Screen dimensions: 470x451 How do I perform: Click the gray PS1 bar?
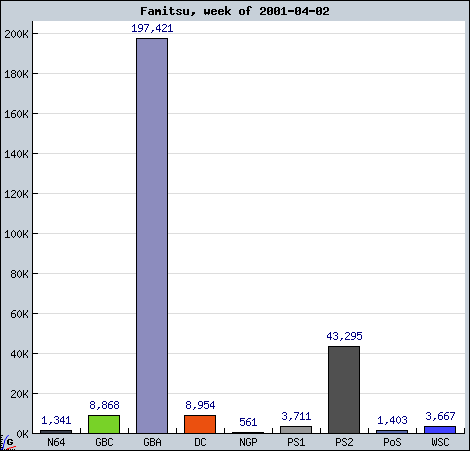(296, 430)
